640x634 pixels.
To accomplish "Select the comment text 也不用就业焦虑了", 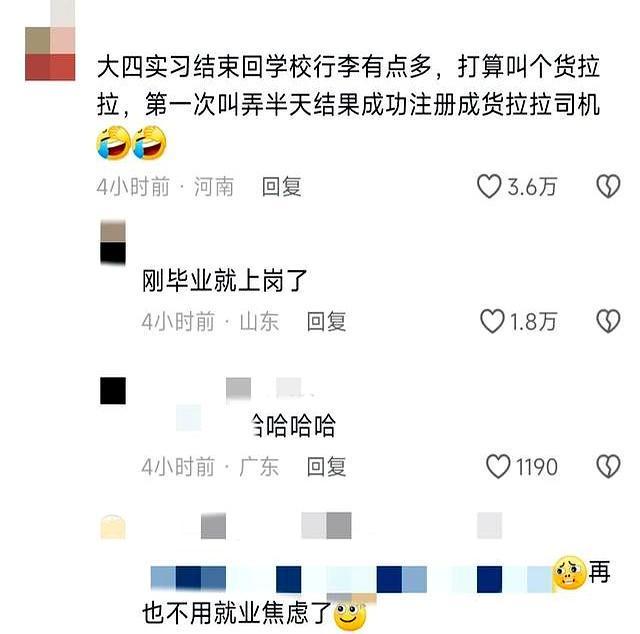I will 237,614.
